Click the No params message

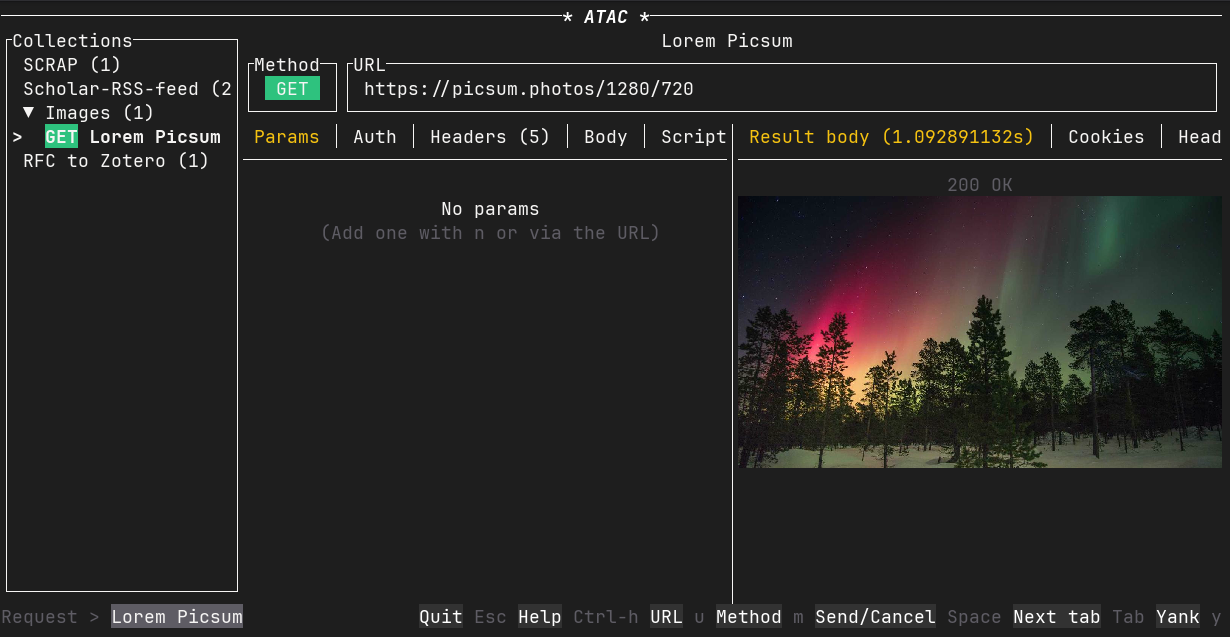[490, 209]
